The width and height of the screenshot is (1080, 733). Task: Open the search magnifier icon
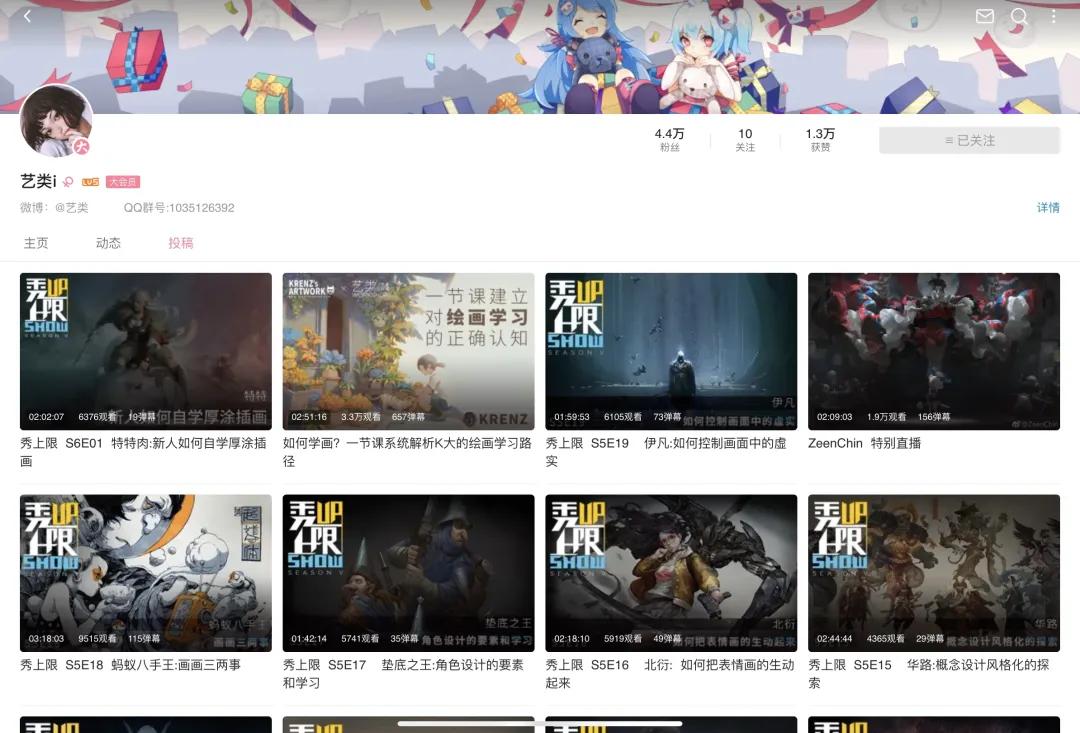pos(1019,16)
